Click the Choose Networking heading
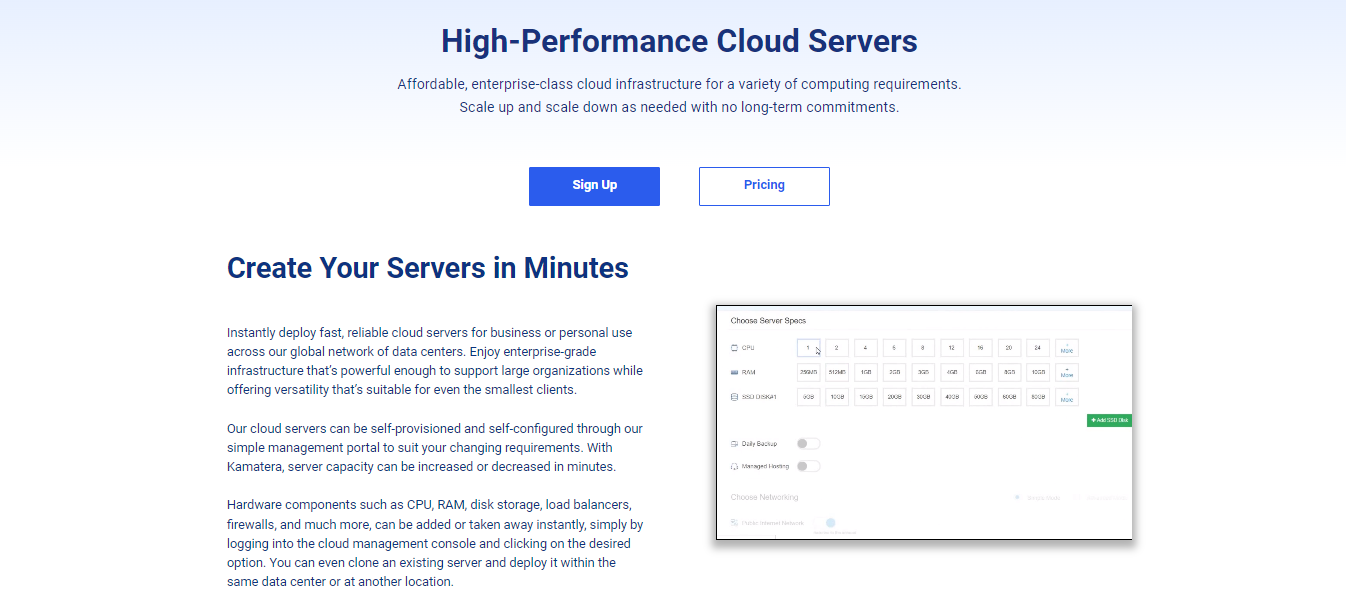This screenshot has width=1346, height=609. point(764,497)
